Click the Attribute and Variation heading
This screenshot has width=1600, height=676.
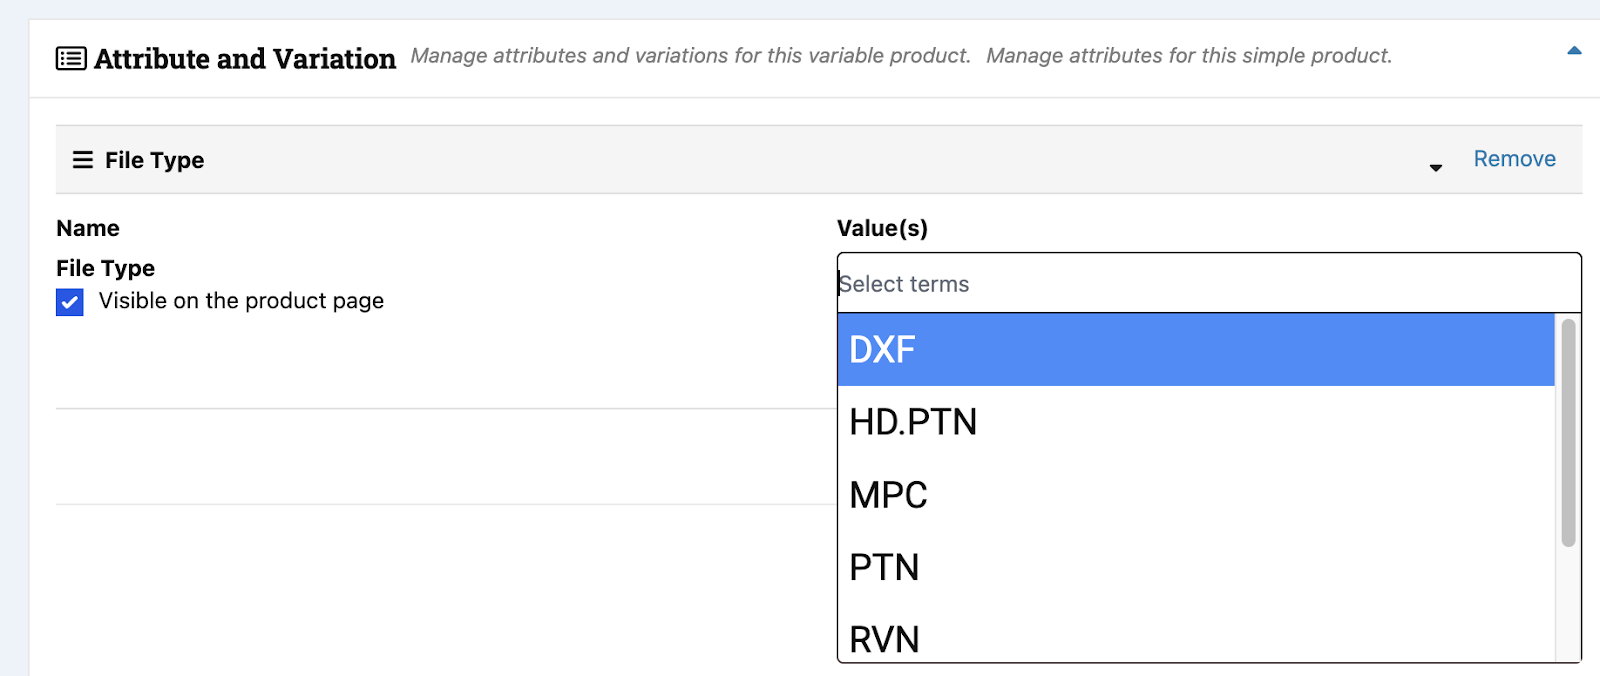[x=245, y=59]
